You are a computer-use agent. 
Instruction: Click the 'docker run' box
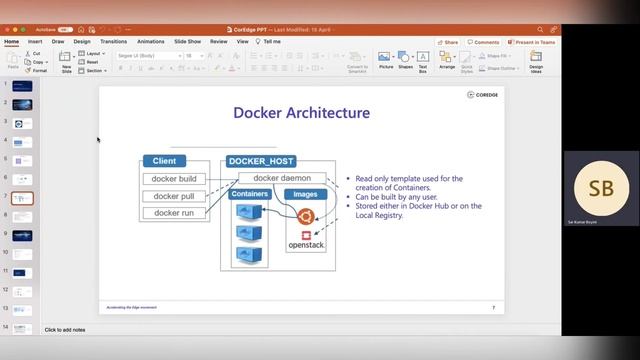point(174,213)
